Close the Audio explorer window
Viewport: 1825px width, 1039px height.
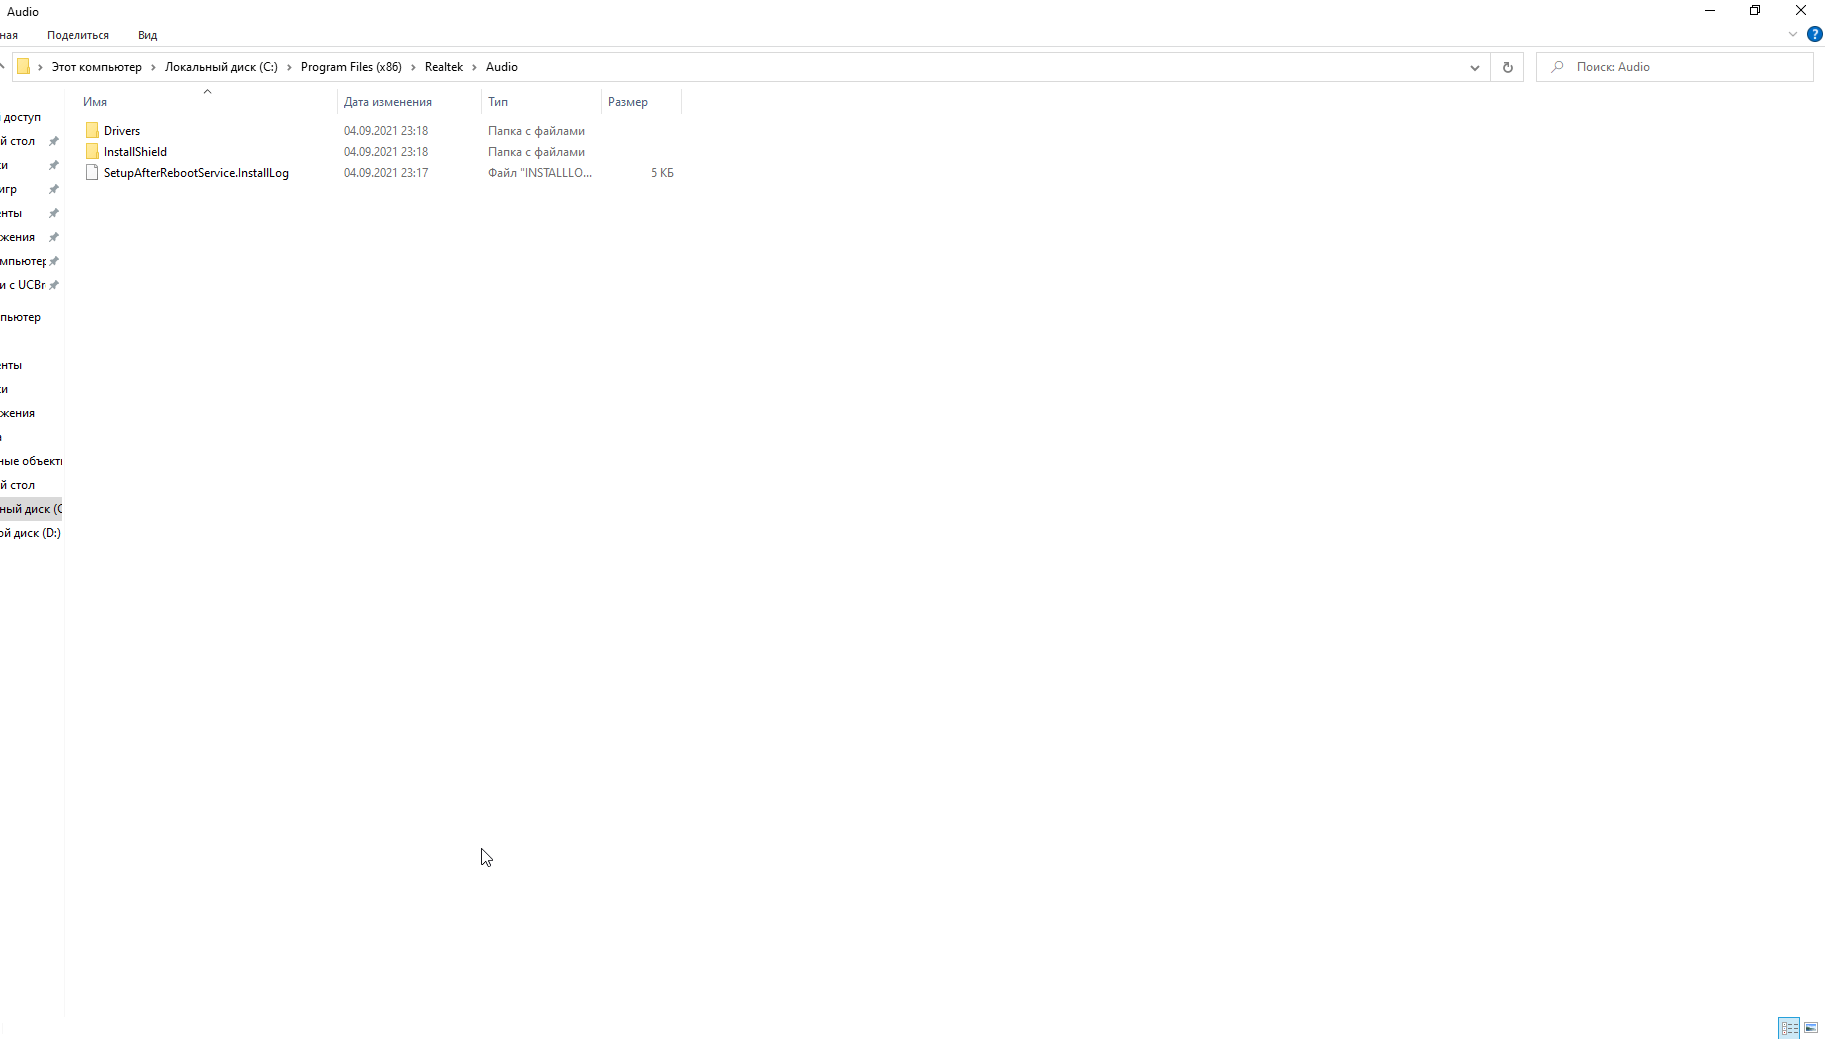1801,11
